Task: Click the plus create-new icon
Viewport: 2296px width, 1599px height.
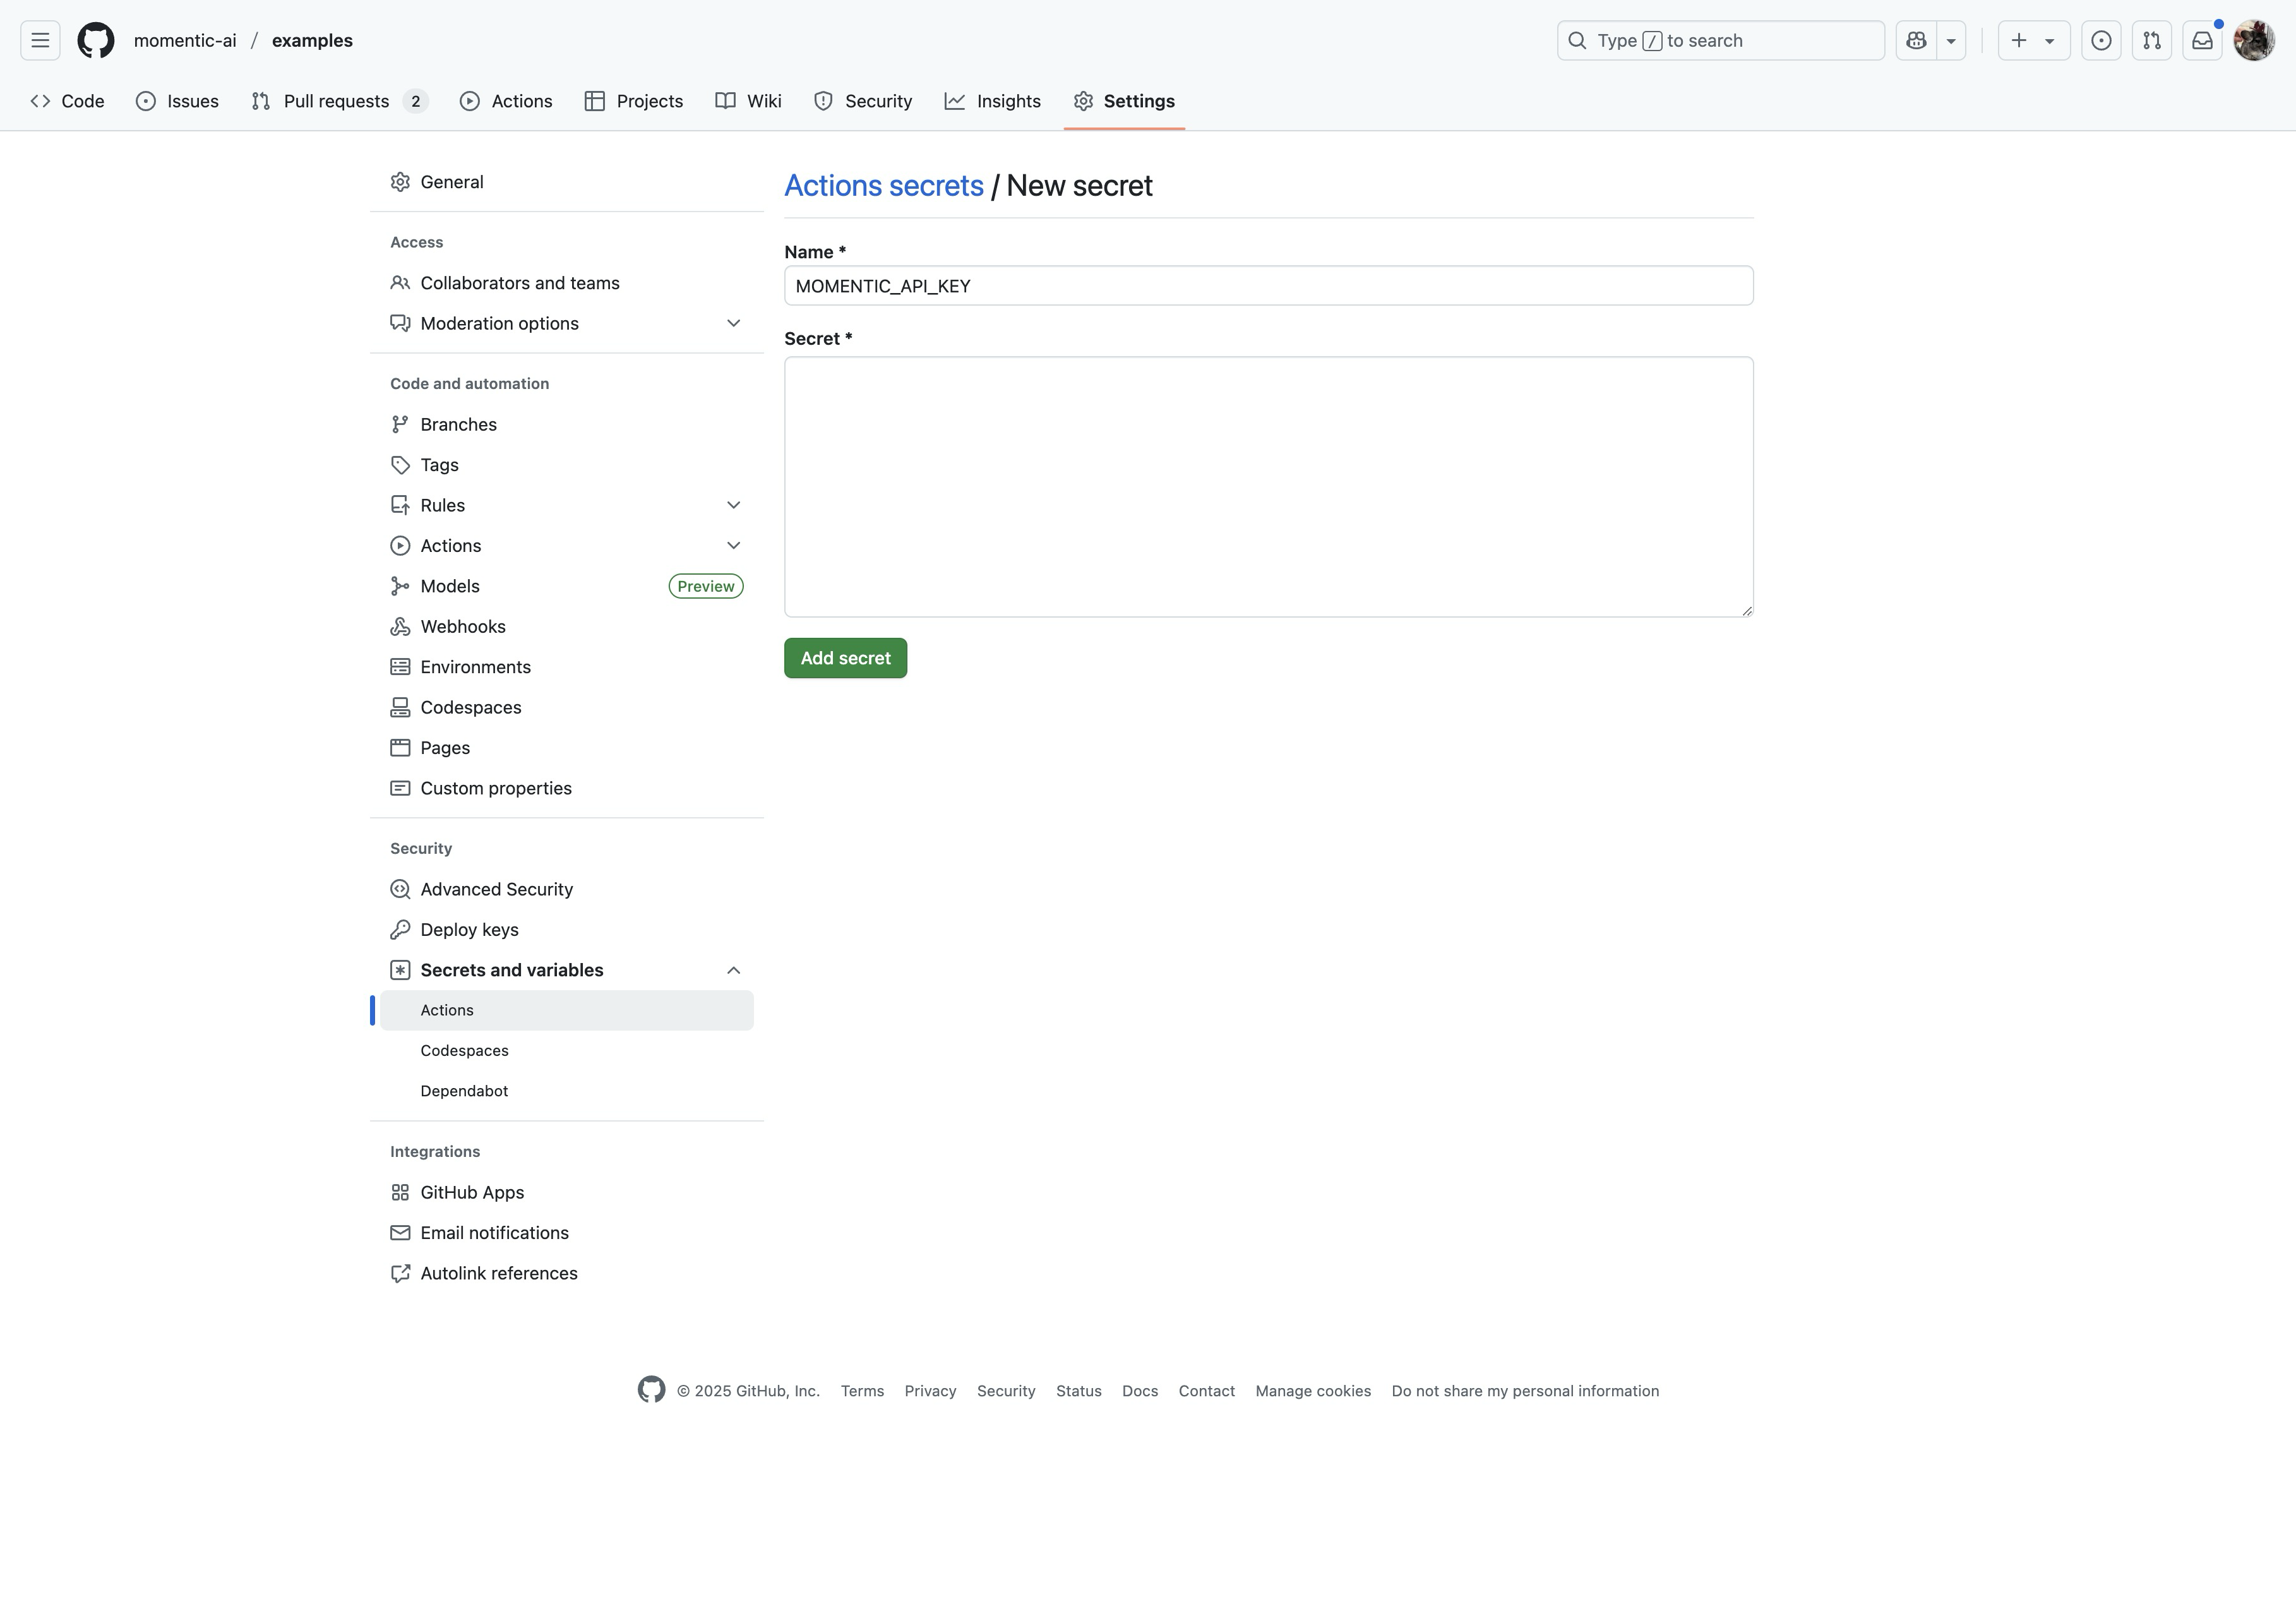Action: 2018,40
